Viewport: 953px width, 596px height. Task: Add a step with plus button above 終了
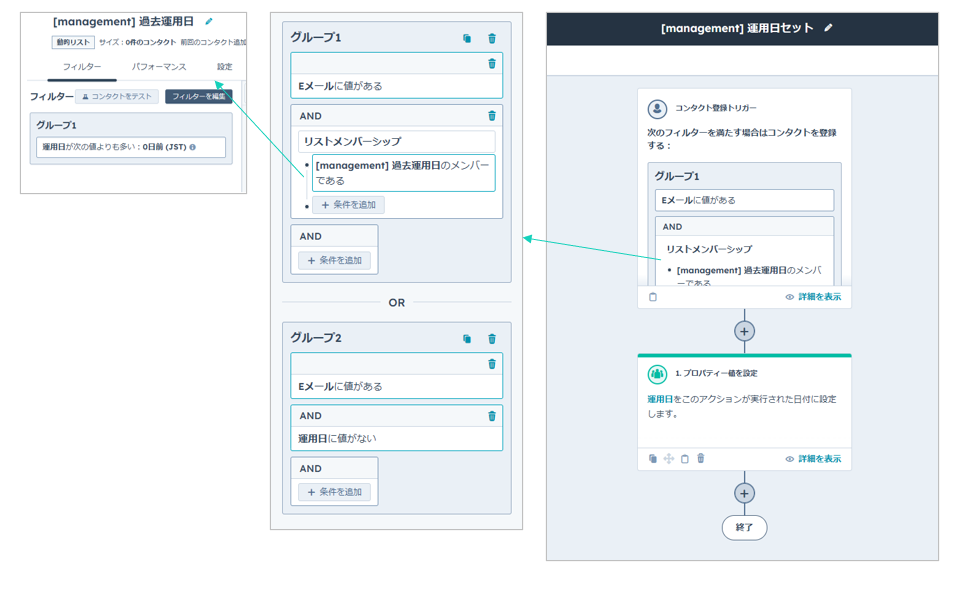[744, 493]
